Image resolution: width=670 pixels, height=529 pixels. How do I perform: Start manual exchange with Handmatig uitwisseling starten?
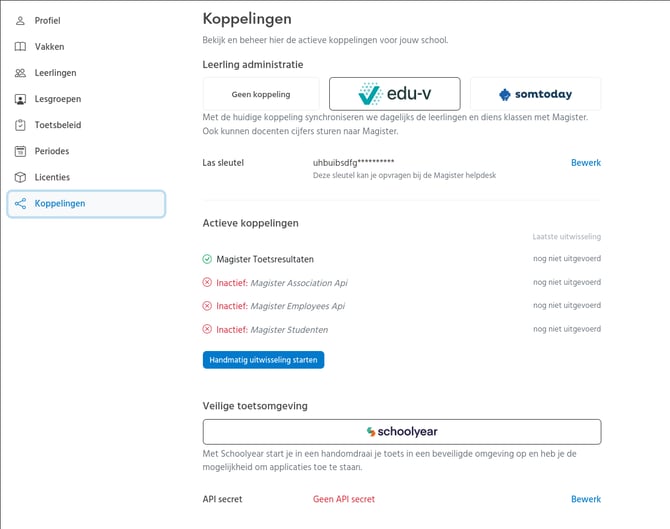[263, 360]
